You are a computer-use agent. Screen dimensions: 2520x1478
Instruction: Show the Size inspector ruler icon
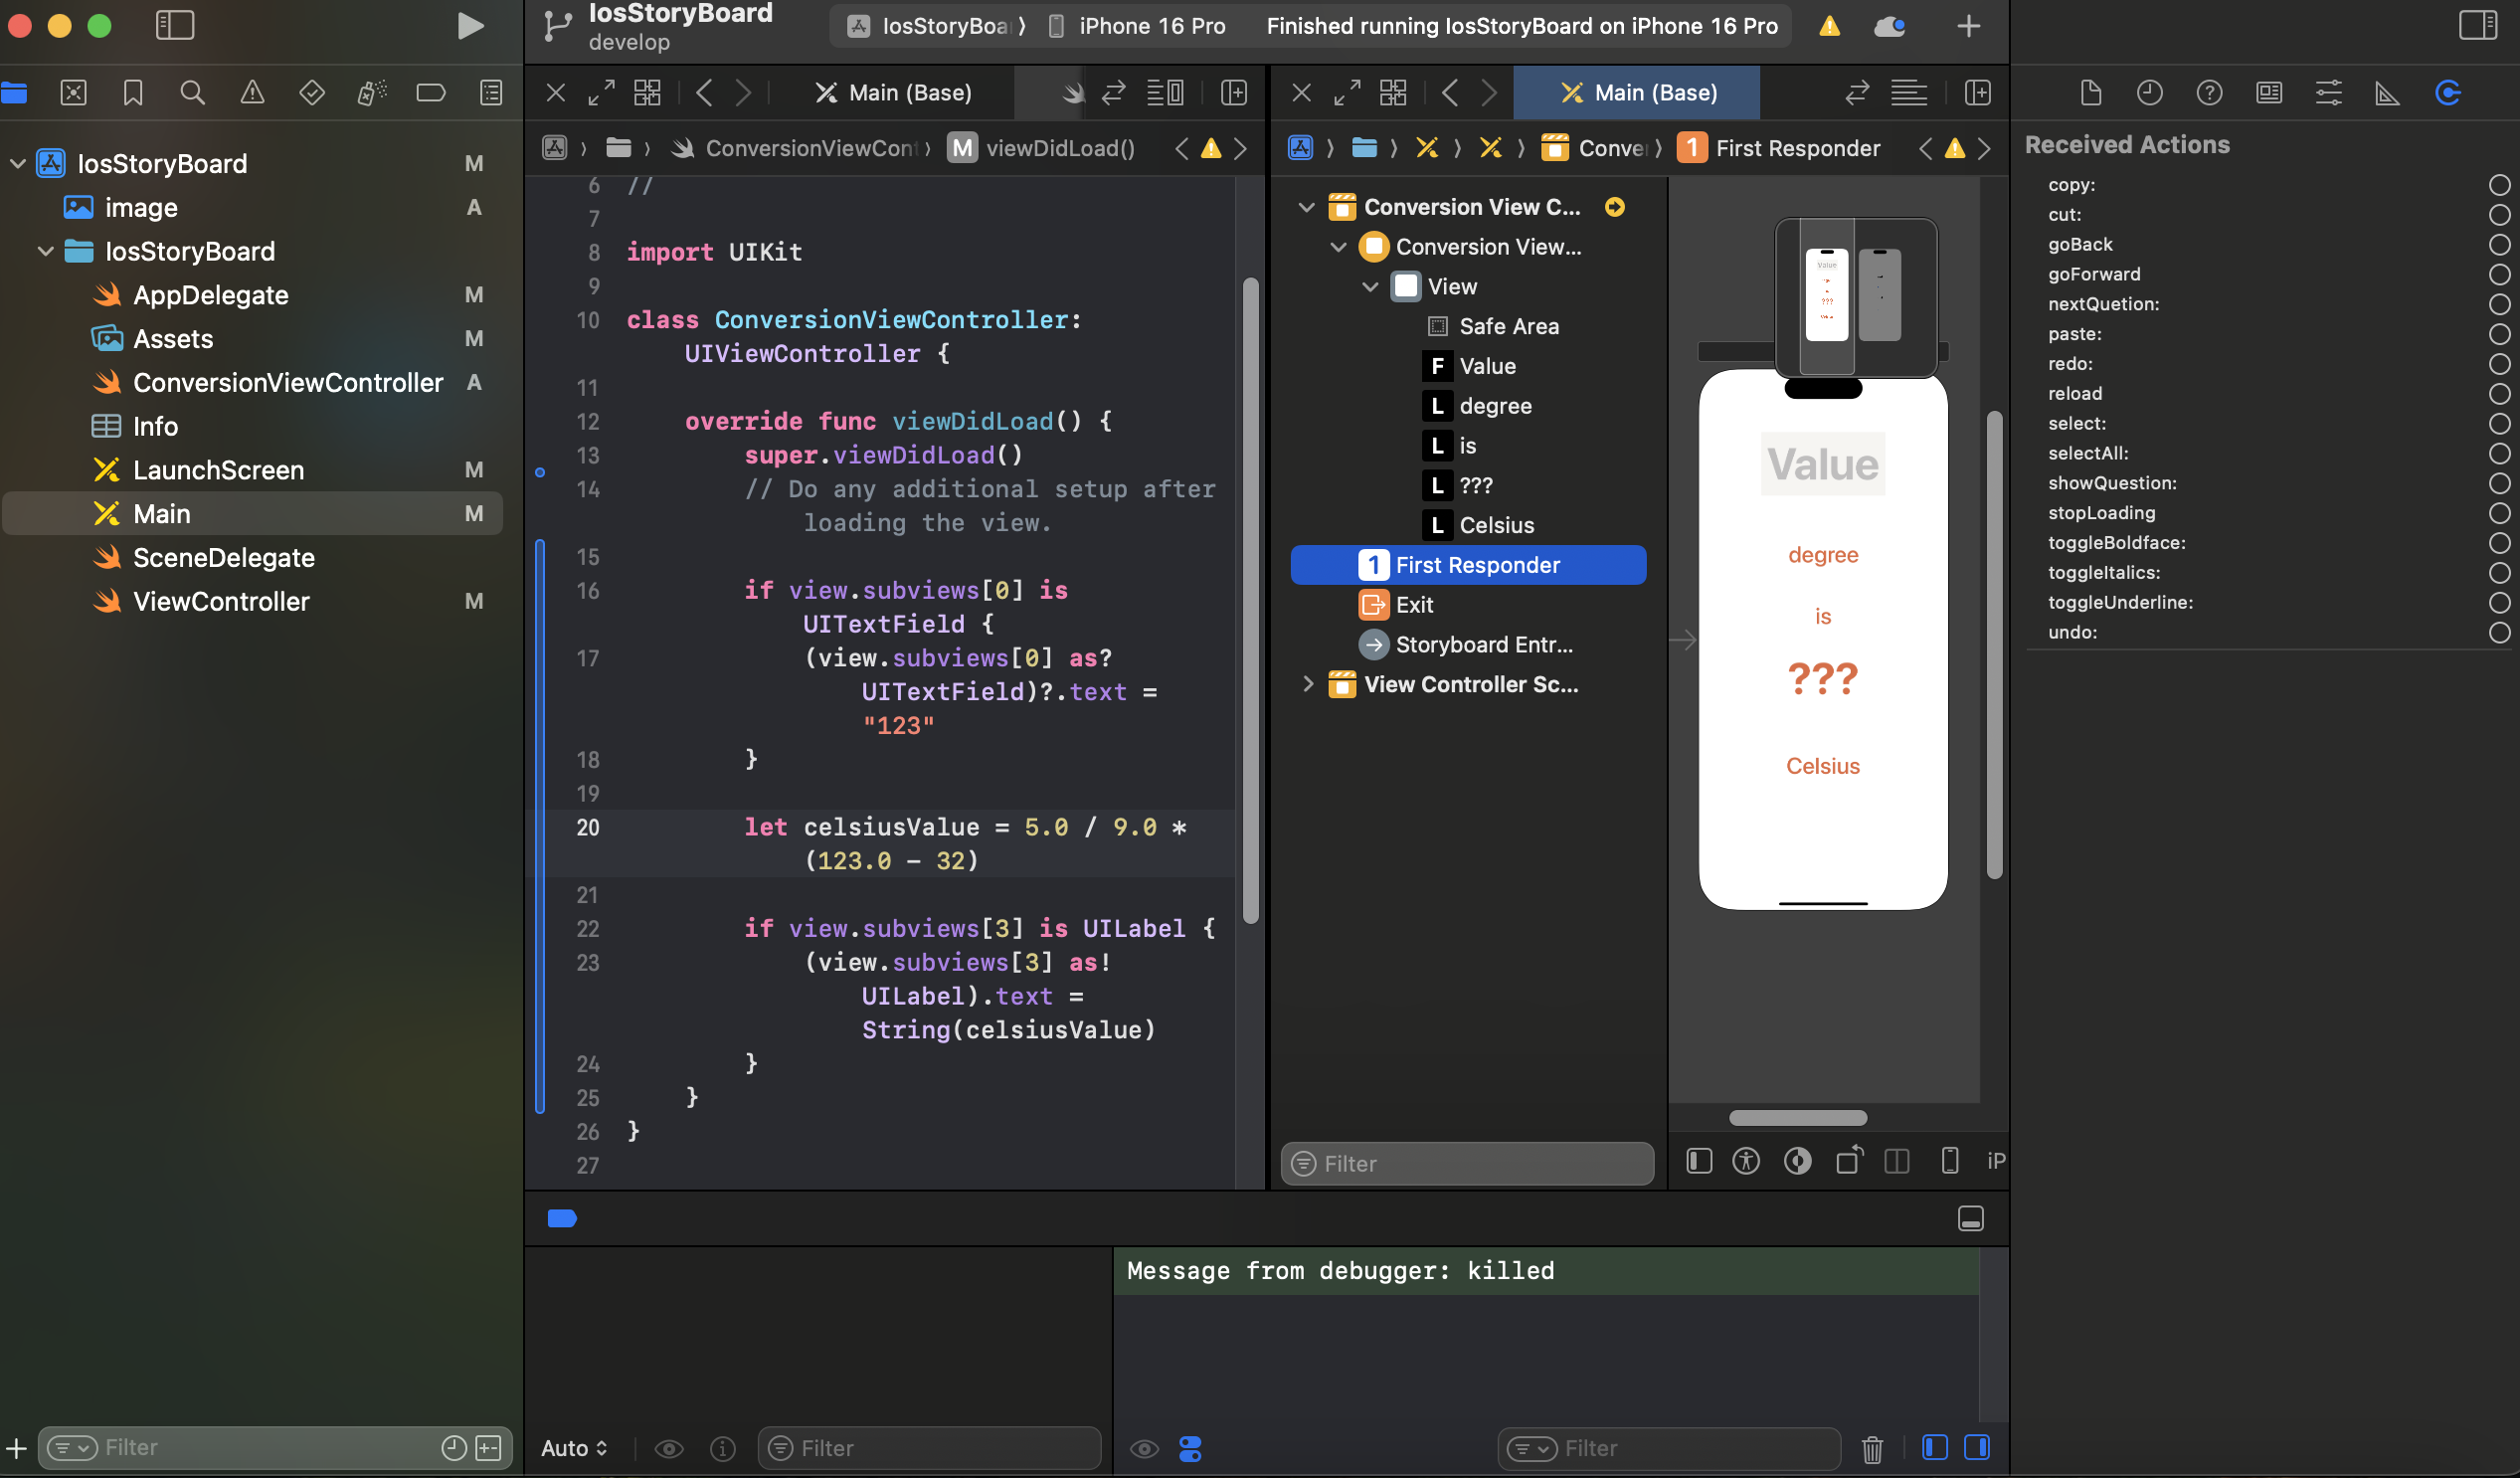pos(2388,93)
